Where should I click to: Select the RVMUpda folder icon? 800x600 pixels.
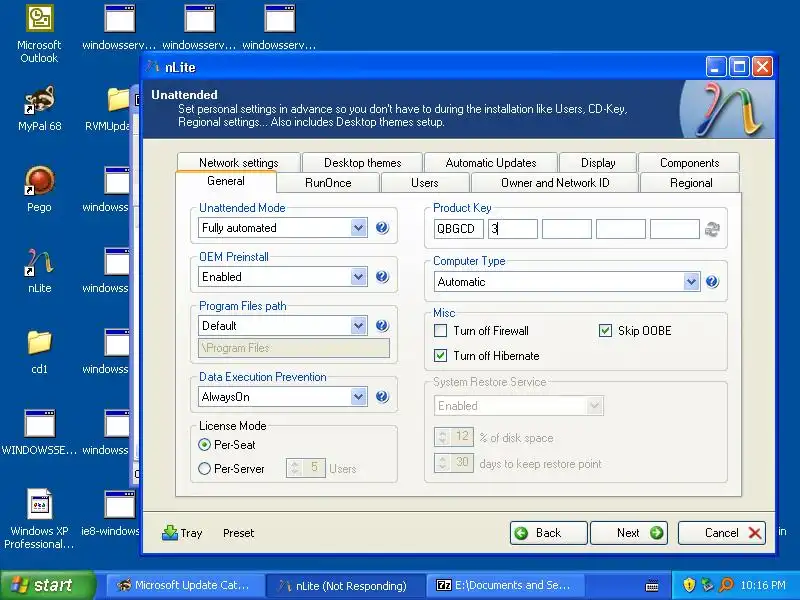[x=116, y=109]
